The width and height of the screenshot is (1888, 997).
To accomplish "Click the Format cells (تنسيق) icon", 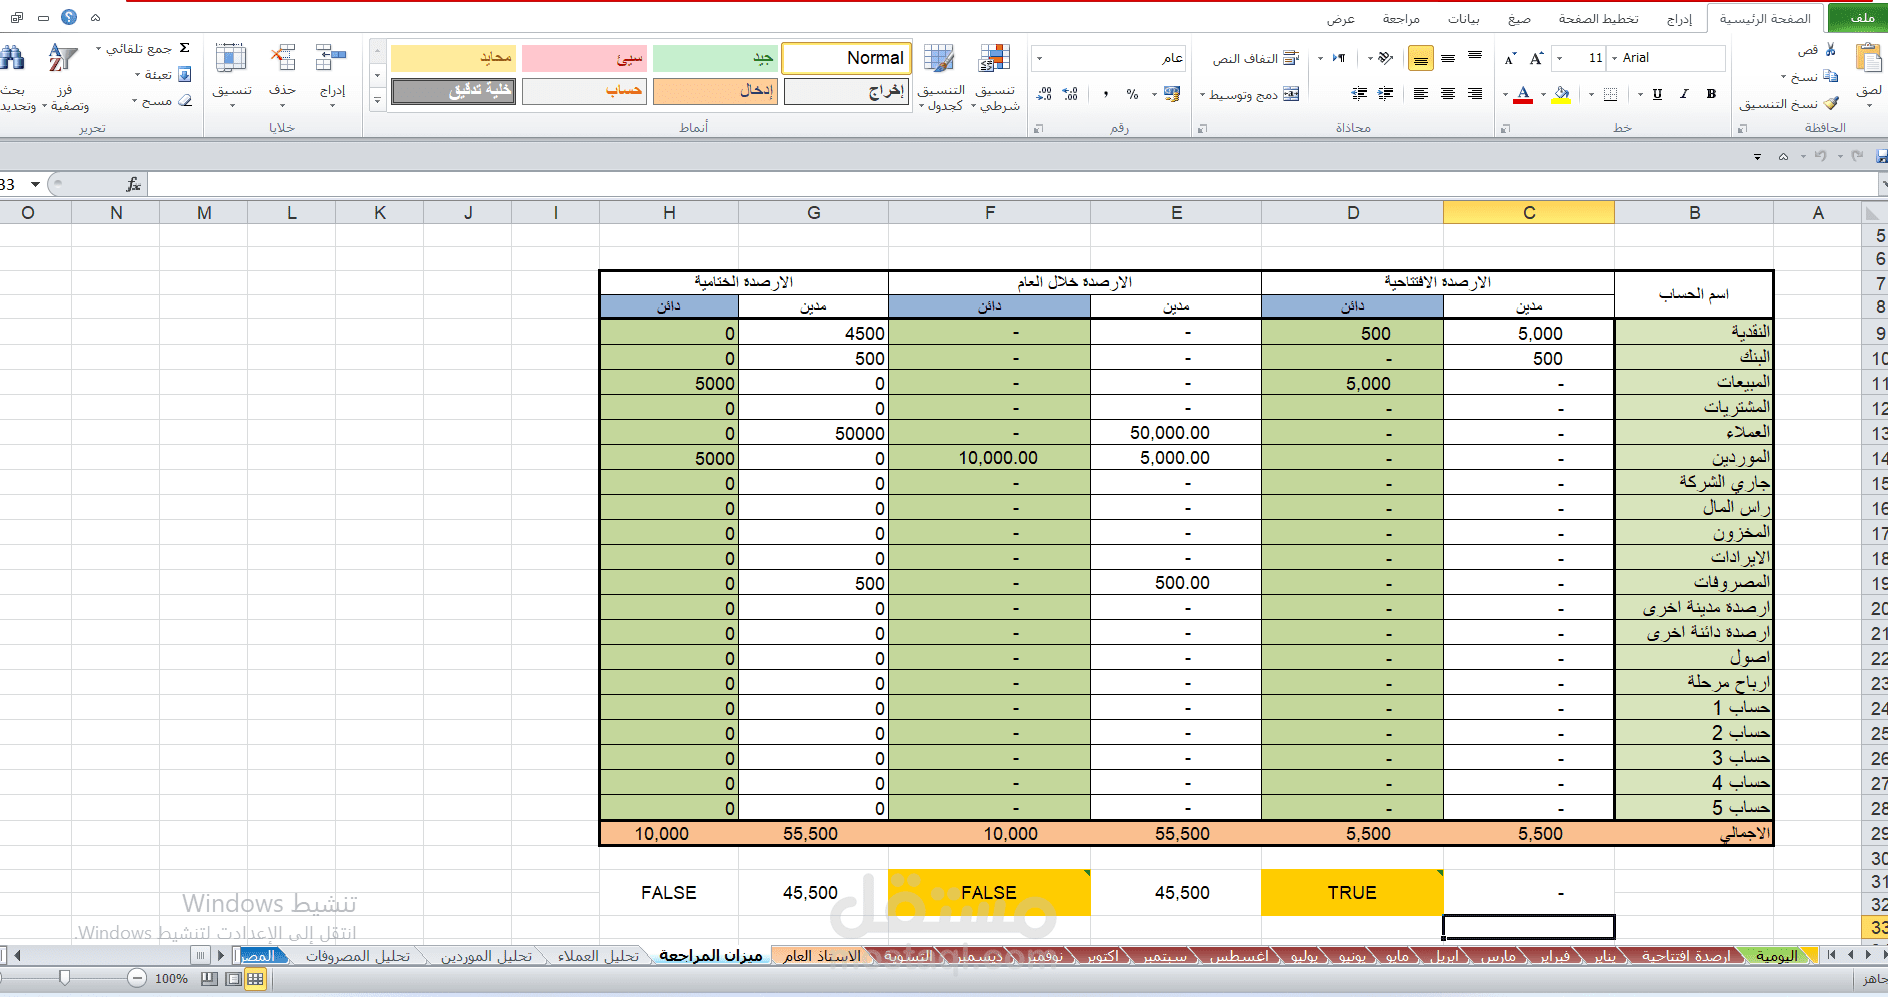I will [x=231, y=58].
